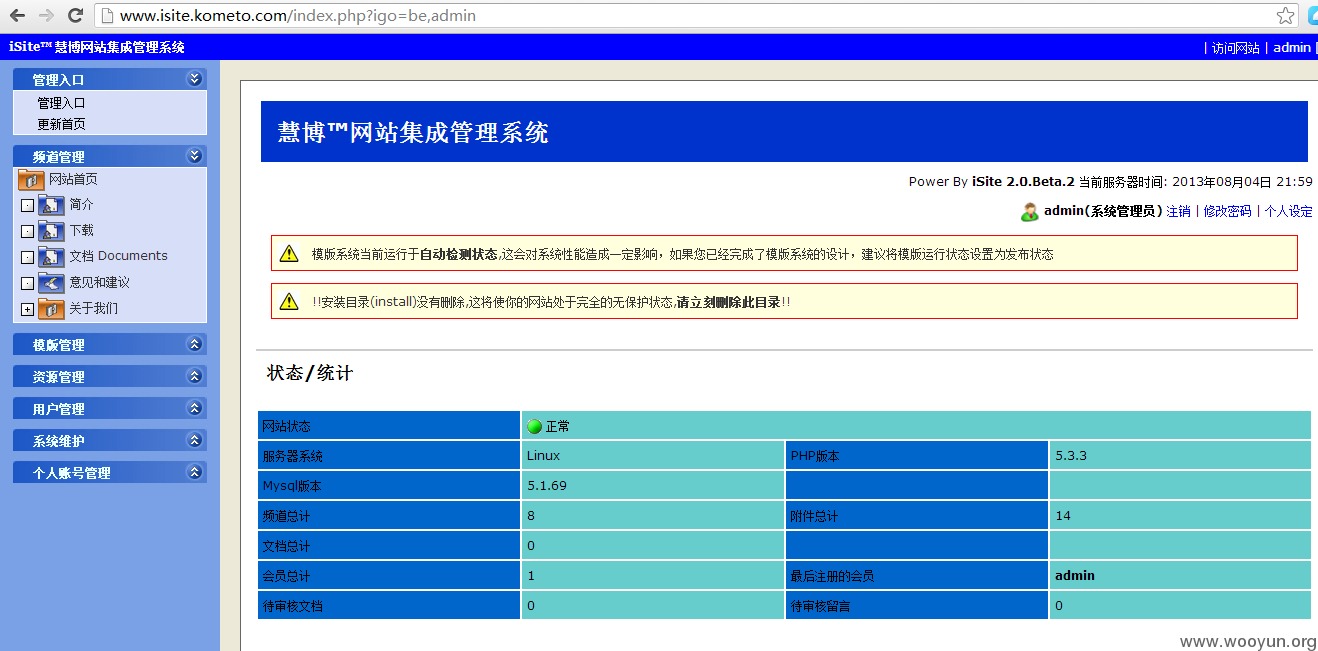Click the 附件总计 value 14

[1063, 516]
